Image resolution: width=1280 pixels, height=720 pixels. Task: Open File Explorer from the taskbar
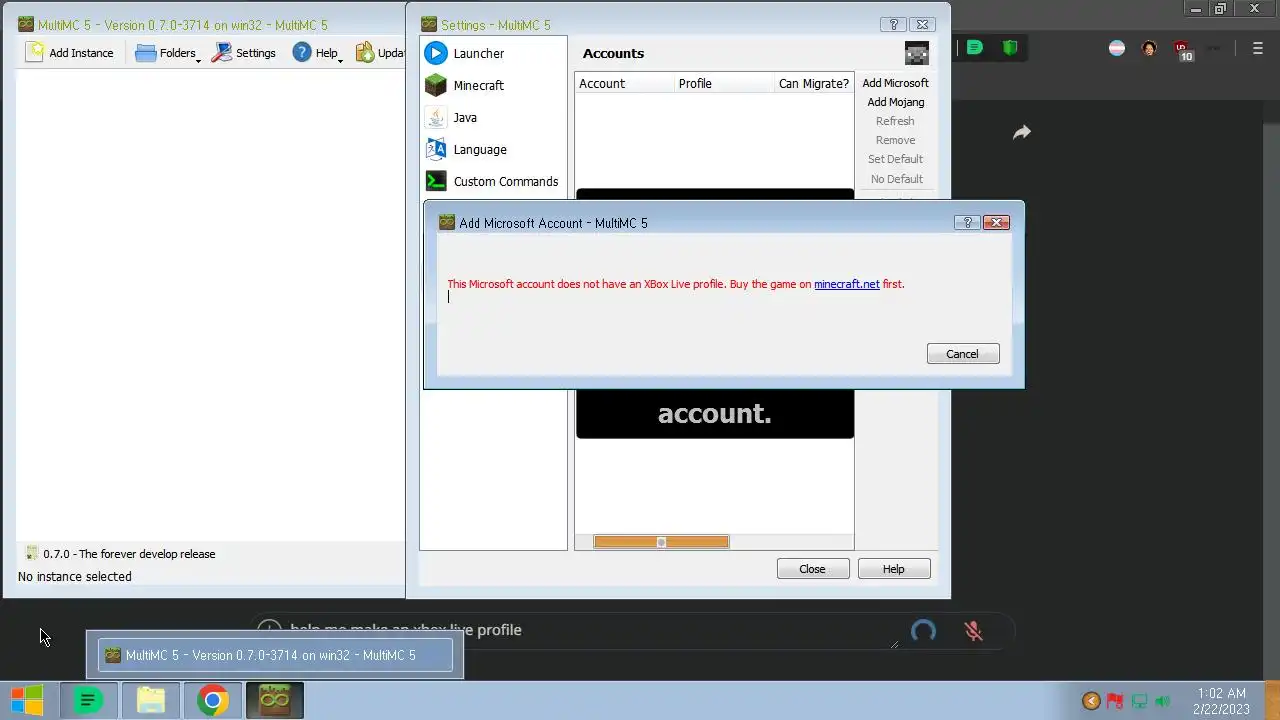pyautogui.click(x=151, y=701)
